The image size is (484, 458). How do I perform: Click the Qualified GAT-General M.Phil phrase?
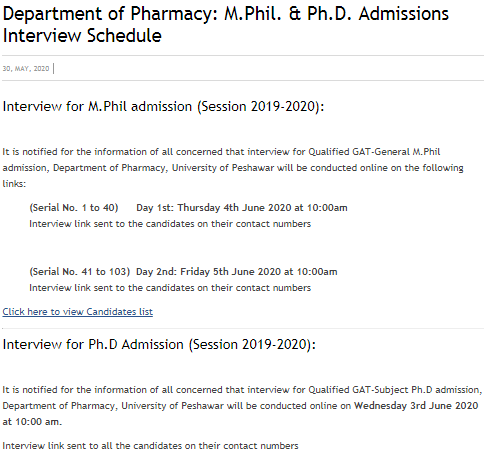[374, 152]
